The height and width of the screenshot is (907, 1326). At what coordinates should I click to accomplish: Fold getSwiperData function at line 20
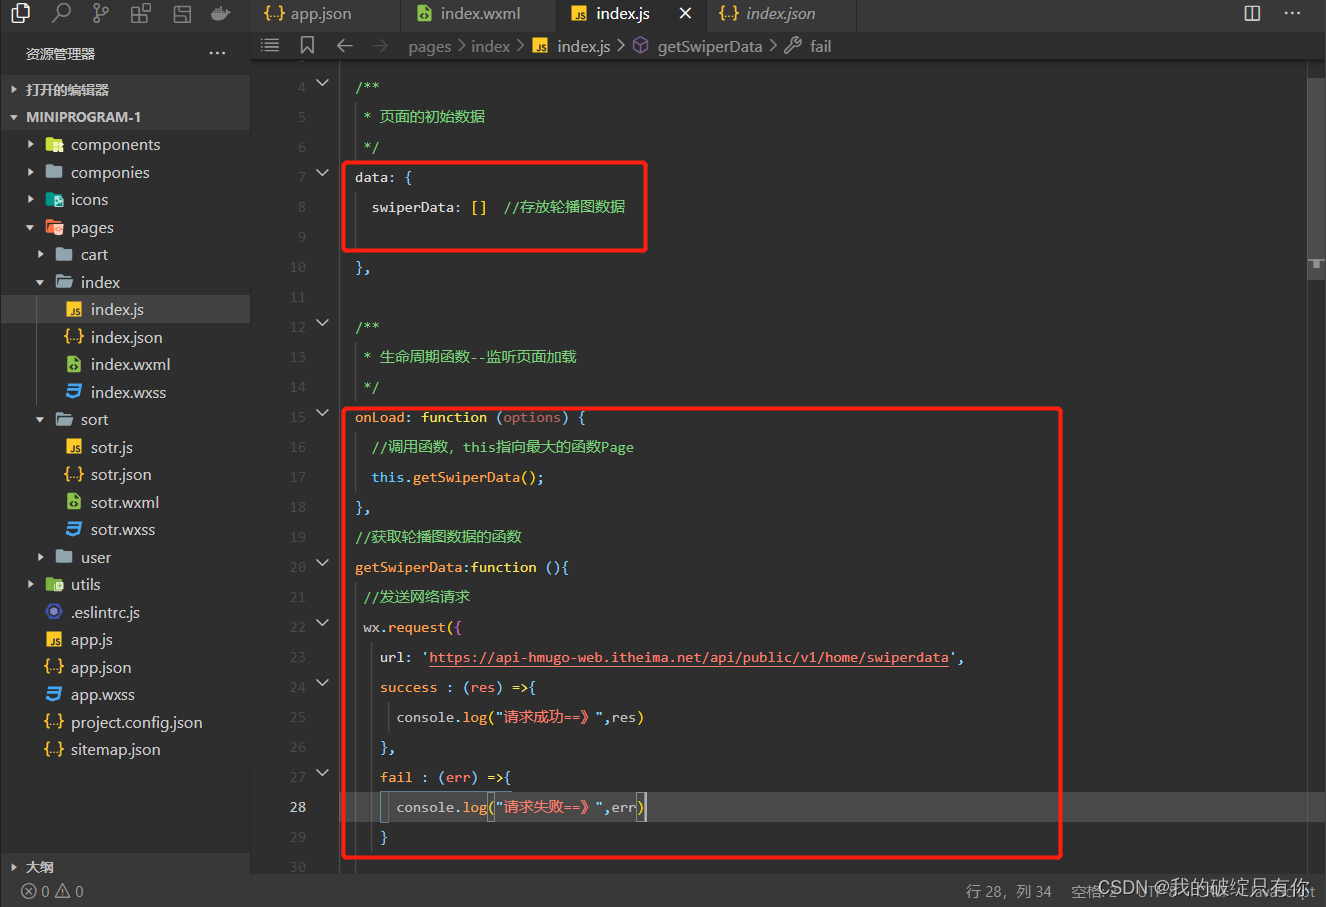(x=322, y=563)
